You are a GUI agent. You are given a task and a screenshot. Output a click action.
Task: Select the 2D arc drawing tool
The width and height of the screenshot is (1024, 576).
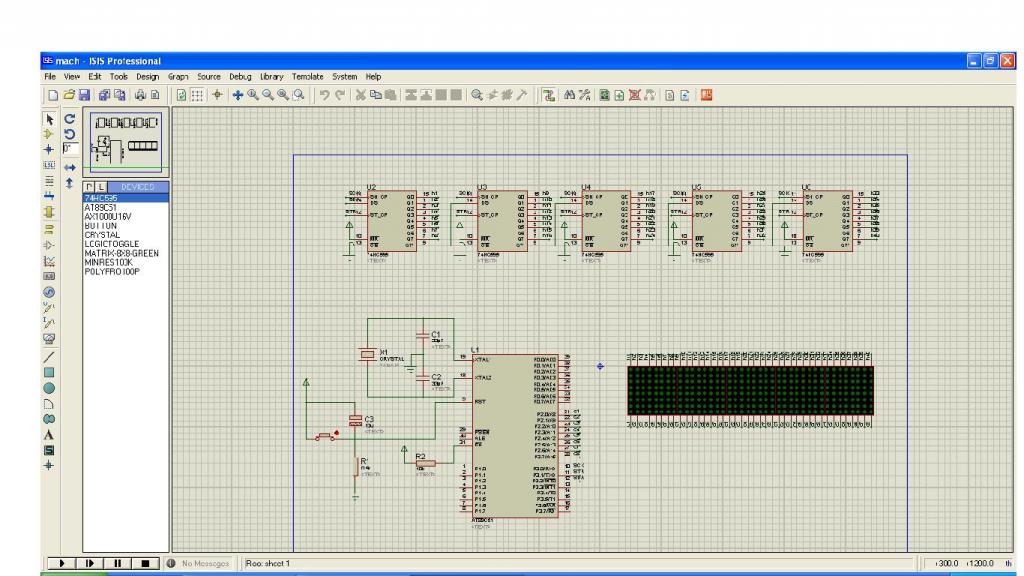point(49,404)
